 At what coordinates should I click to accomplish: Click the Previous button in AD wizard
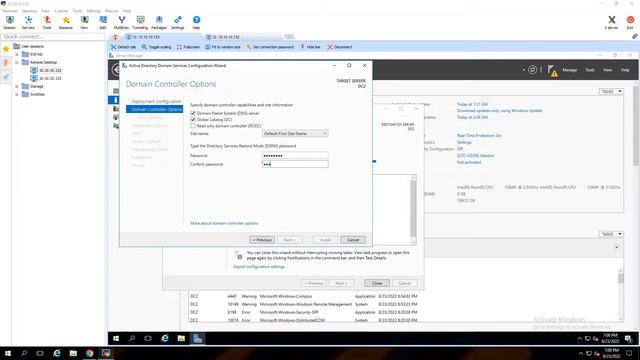click(x=262, y=240)
